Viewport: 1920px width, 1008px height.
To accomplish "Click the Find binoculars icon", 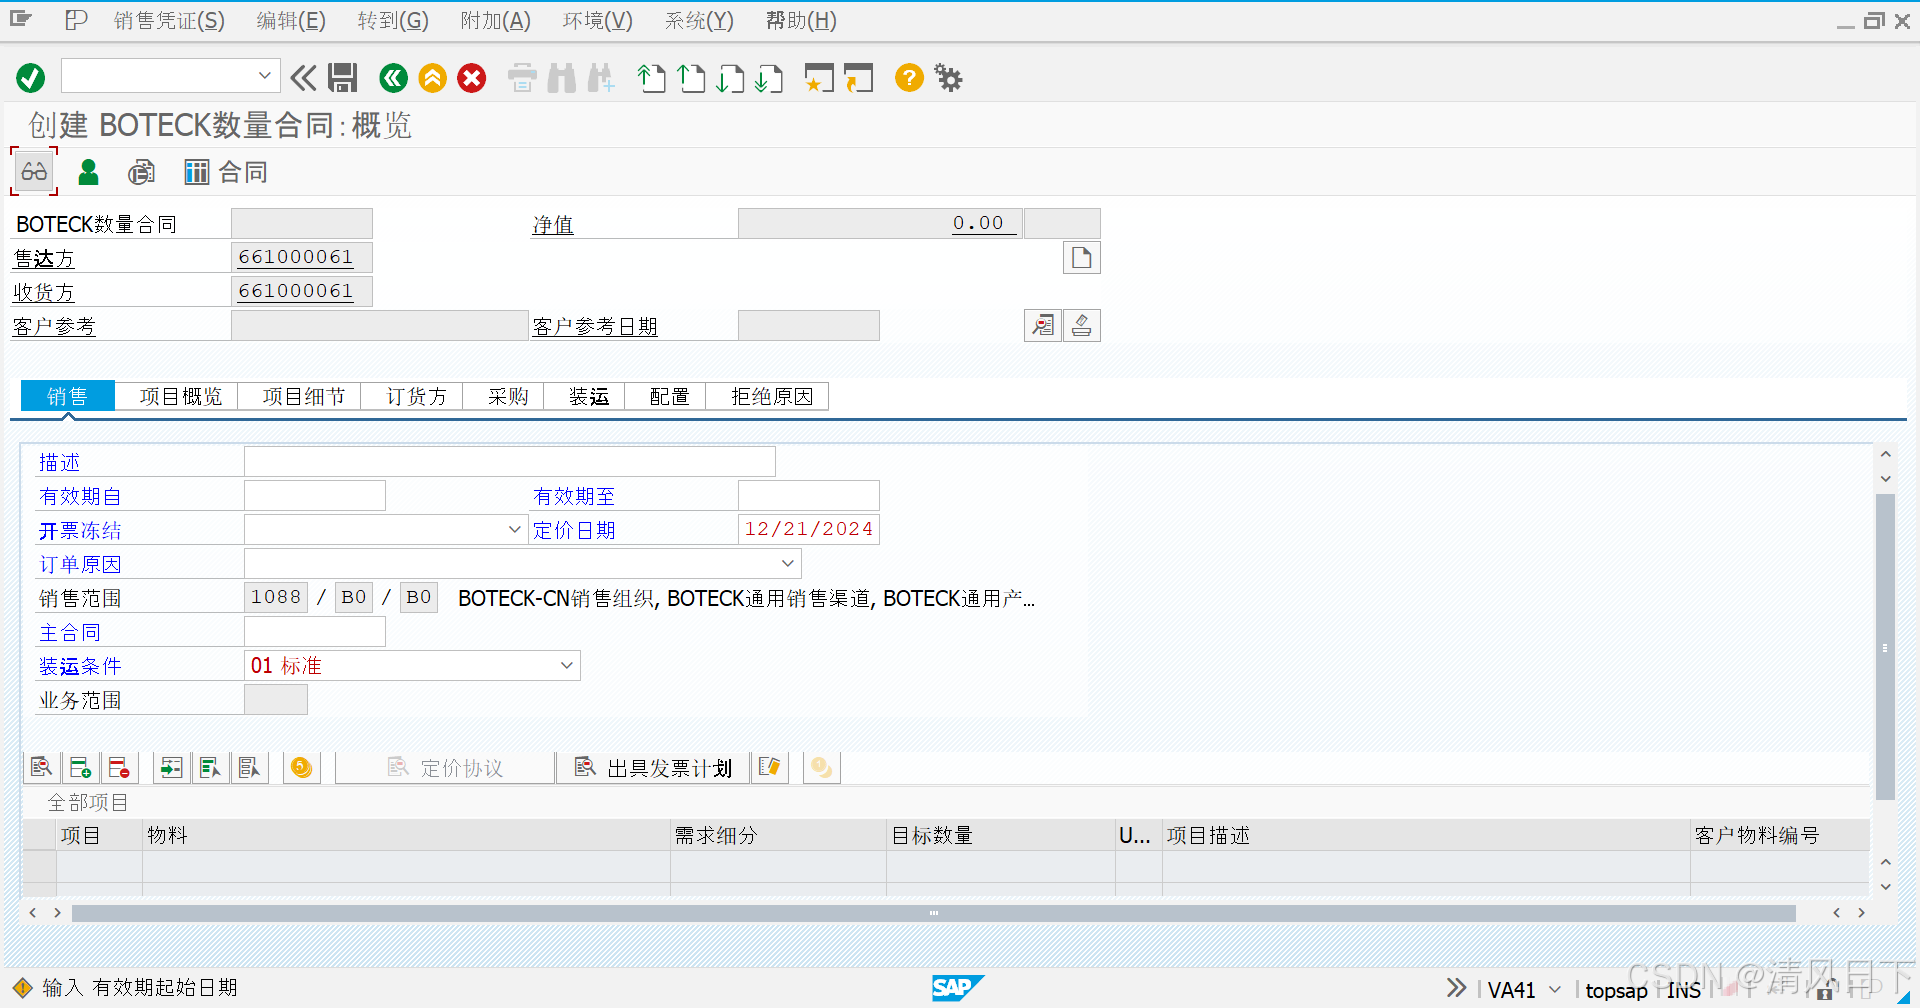I will click(x=562, y=78).
